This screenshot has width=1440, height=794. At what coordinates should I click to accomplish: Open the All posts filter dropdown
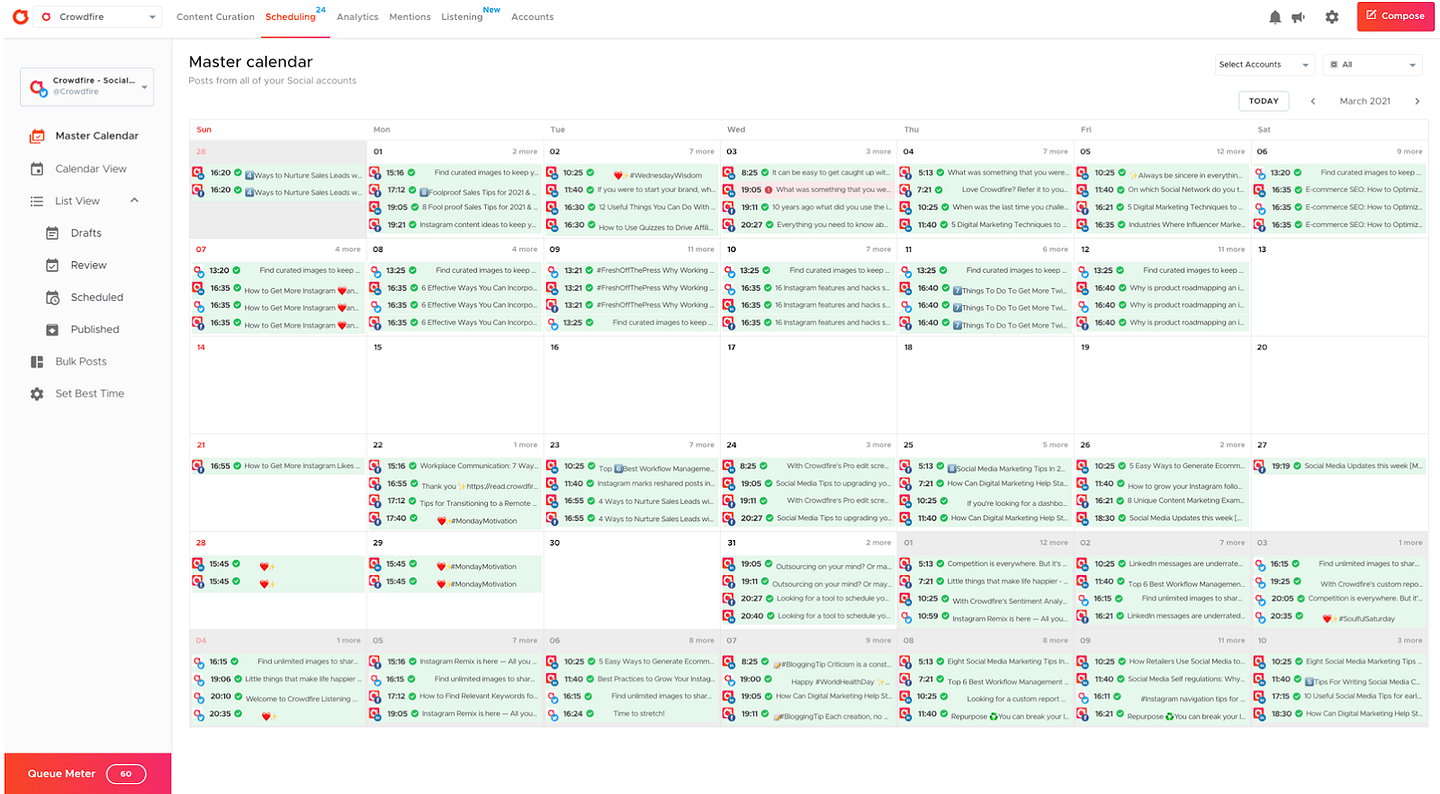[1372, 65]
